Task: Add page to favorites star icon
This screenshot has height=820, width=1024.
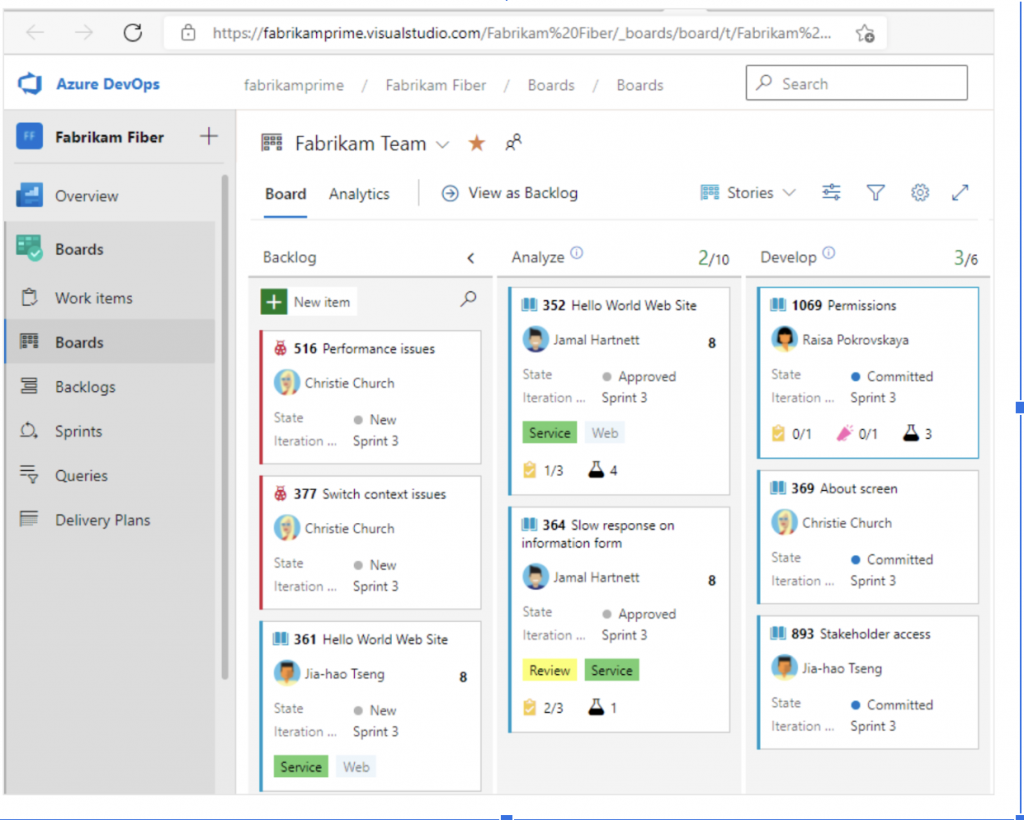Action: point(865,33)
